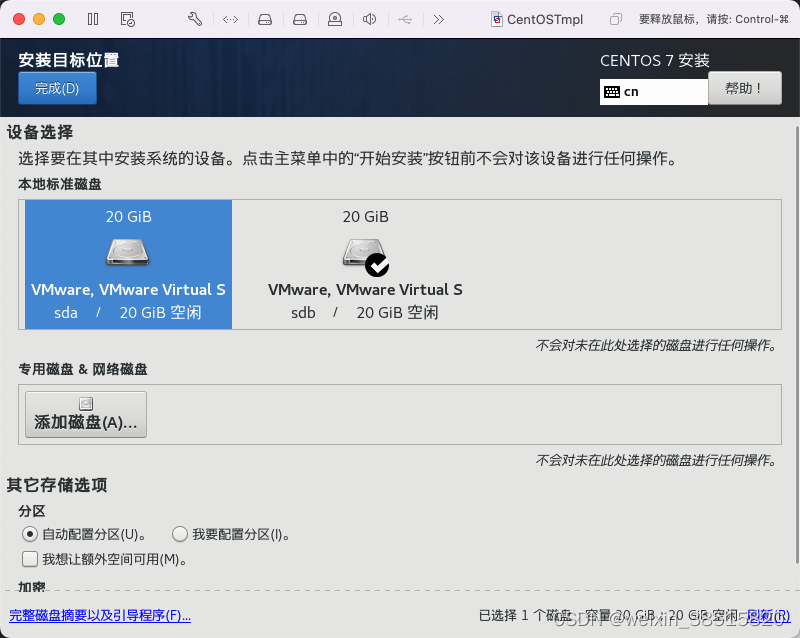Click the sound speaker icon in the toolbar

pyautogui.click(x=369, y=19)
